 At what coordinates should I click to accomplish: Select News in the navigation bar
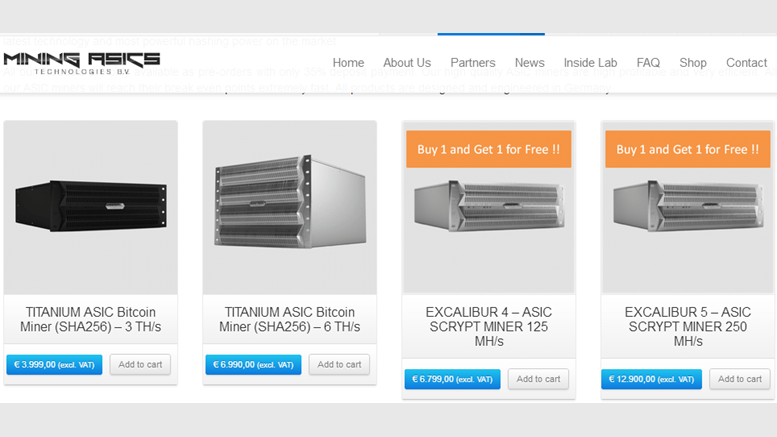tap(530, 63)
